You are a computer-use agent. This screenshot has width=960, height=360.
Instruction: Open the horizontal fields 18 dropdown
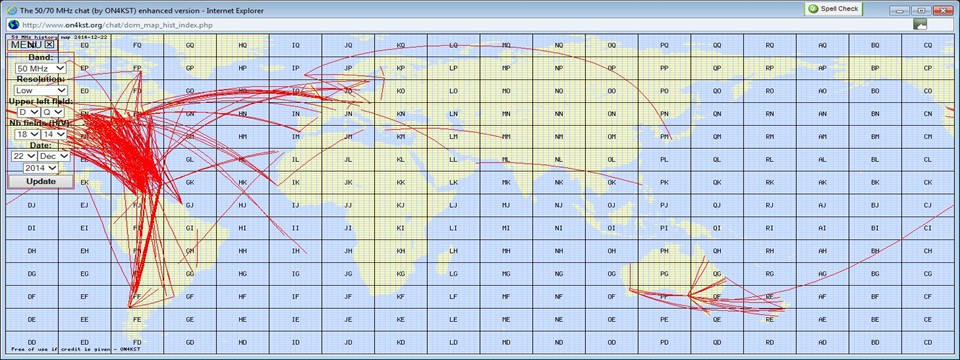26,134
